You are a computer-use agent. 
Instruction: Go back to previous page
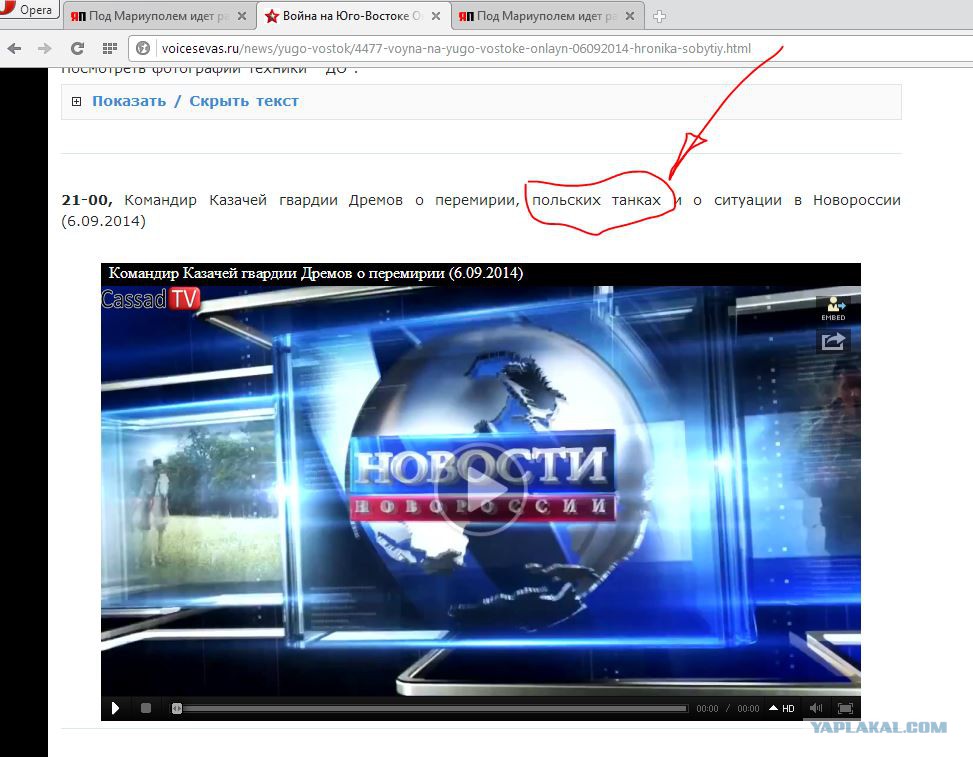click(x=14, y=48)
